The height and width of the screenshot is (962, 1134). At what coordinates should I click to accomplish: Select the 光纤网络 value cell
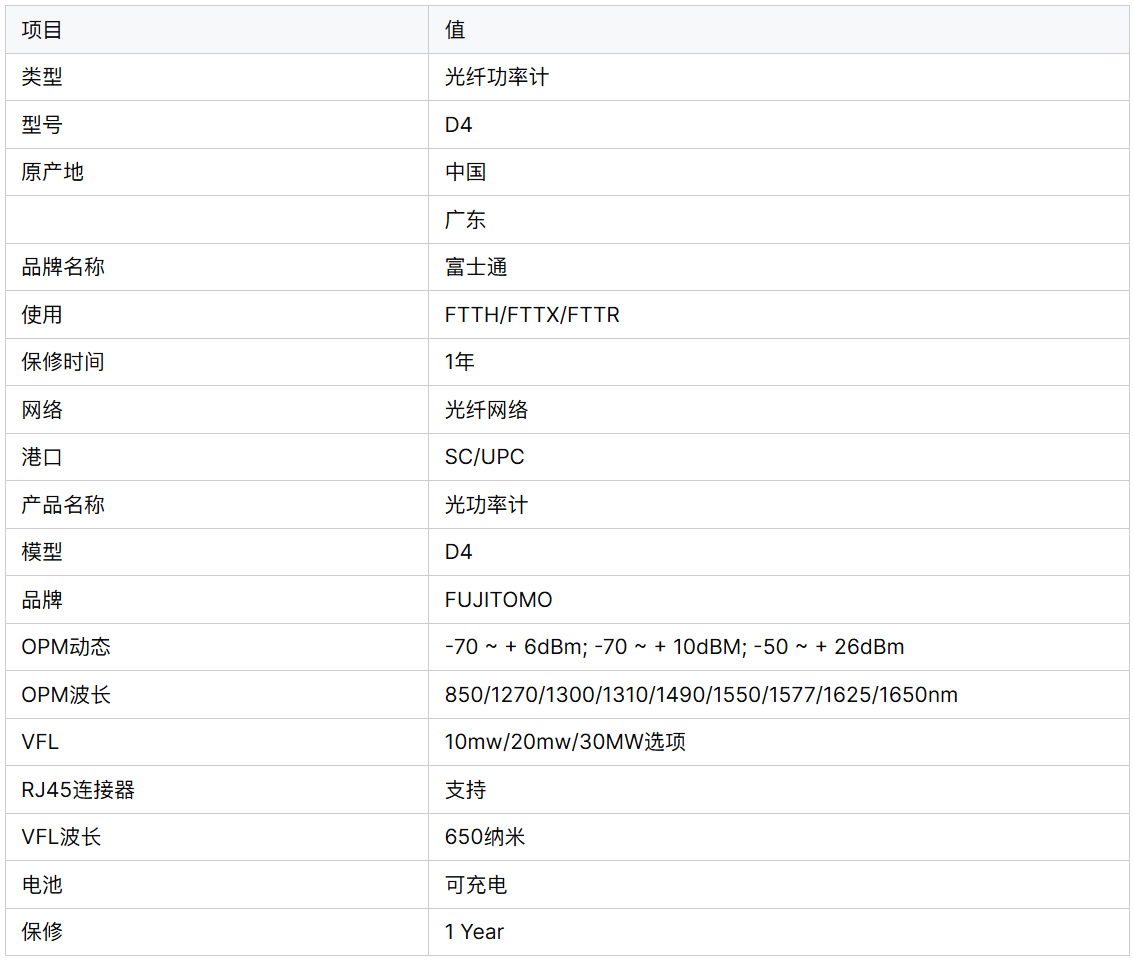click(x=486, y=410)
